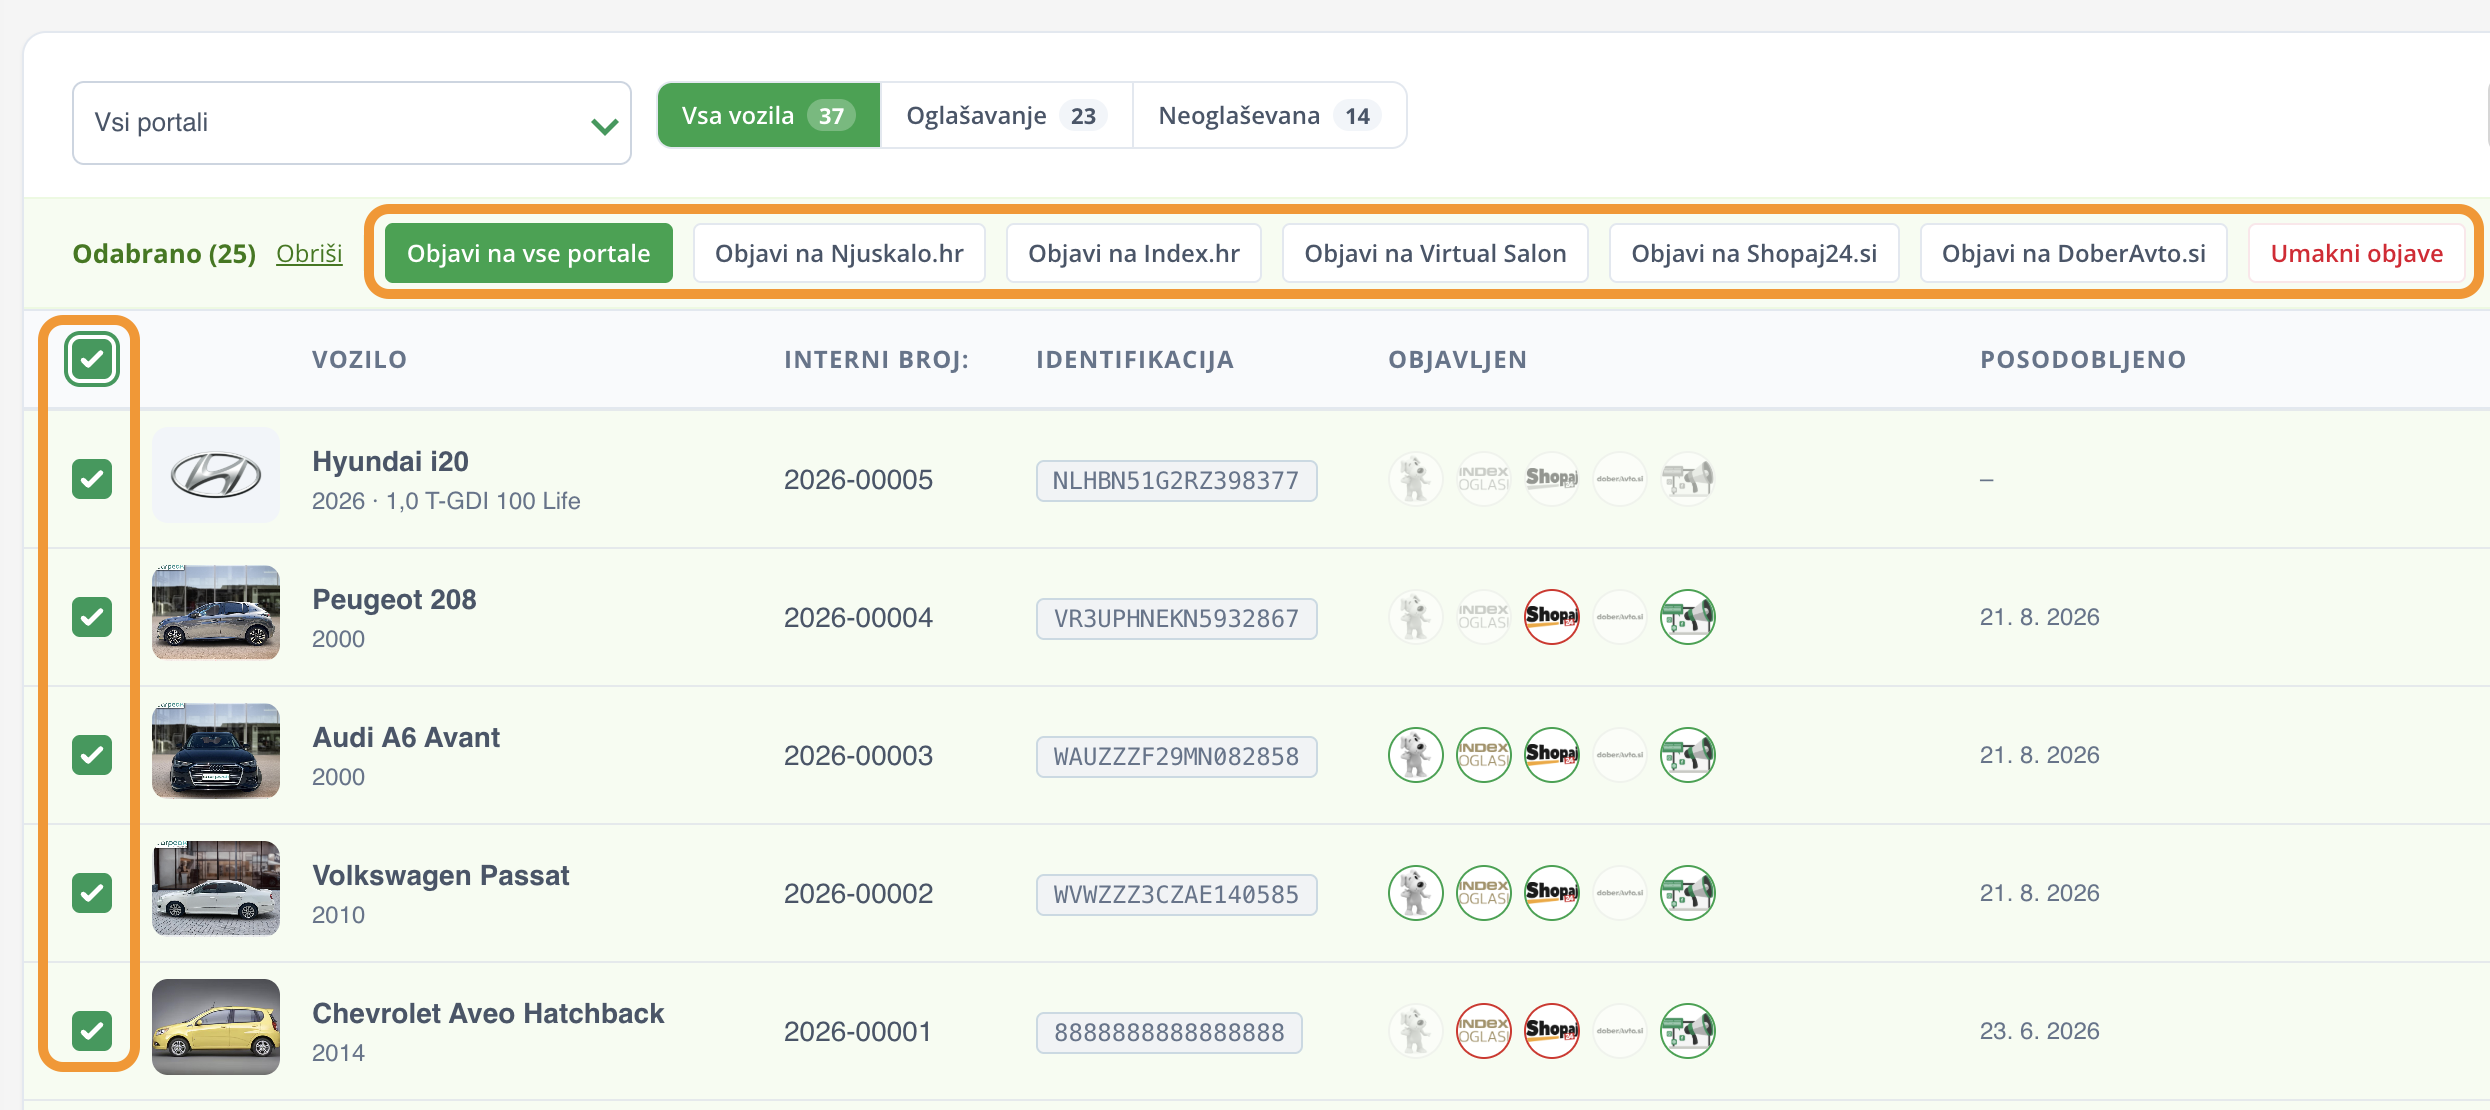Open the yellow Chevrolet Aveo thumbnail
Image resolution: width=2490 pixels, height=1110 pixels.
pos(216,1027)
